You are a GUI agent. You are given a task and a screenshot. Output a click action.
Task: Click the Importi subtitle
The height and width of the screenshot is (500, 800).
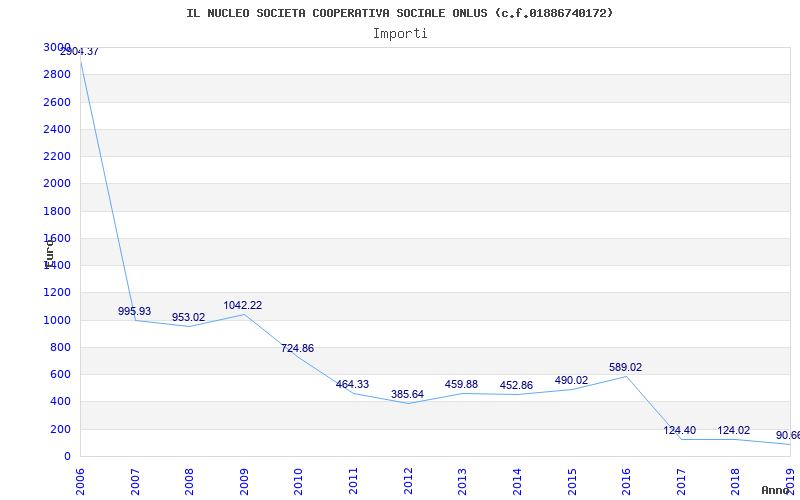pyautogui.click(x=400, y=34)
